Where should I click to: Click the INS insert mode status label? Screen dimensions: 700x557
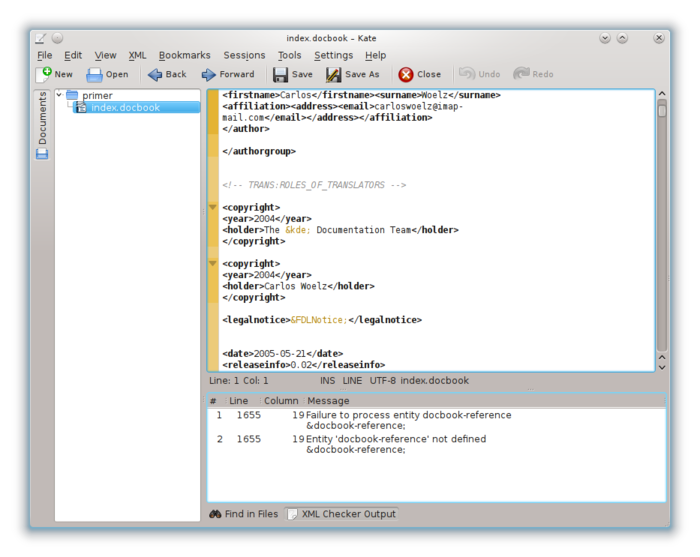click(328, 381)
